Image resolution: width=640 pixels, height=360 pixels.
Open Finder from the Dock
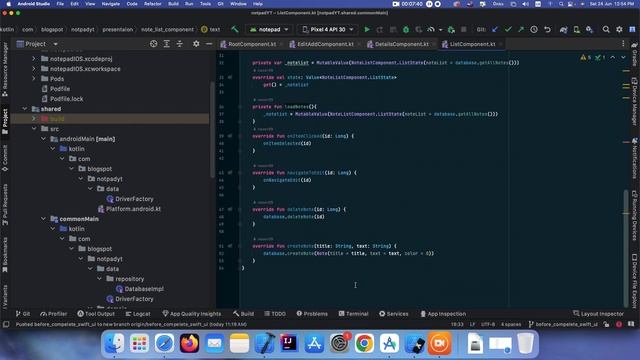(x=114, y=343)
